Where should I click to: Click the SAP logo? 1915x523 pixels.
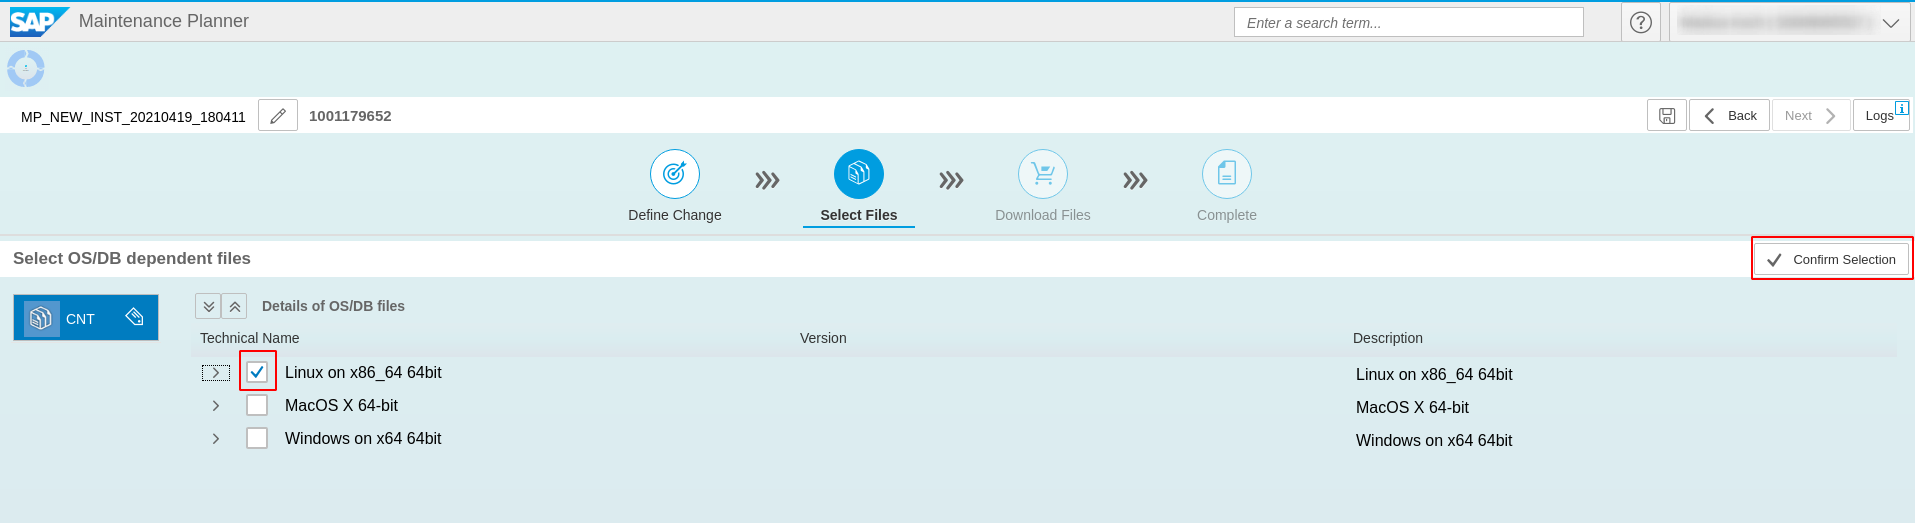(x=38, y=22)
